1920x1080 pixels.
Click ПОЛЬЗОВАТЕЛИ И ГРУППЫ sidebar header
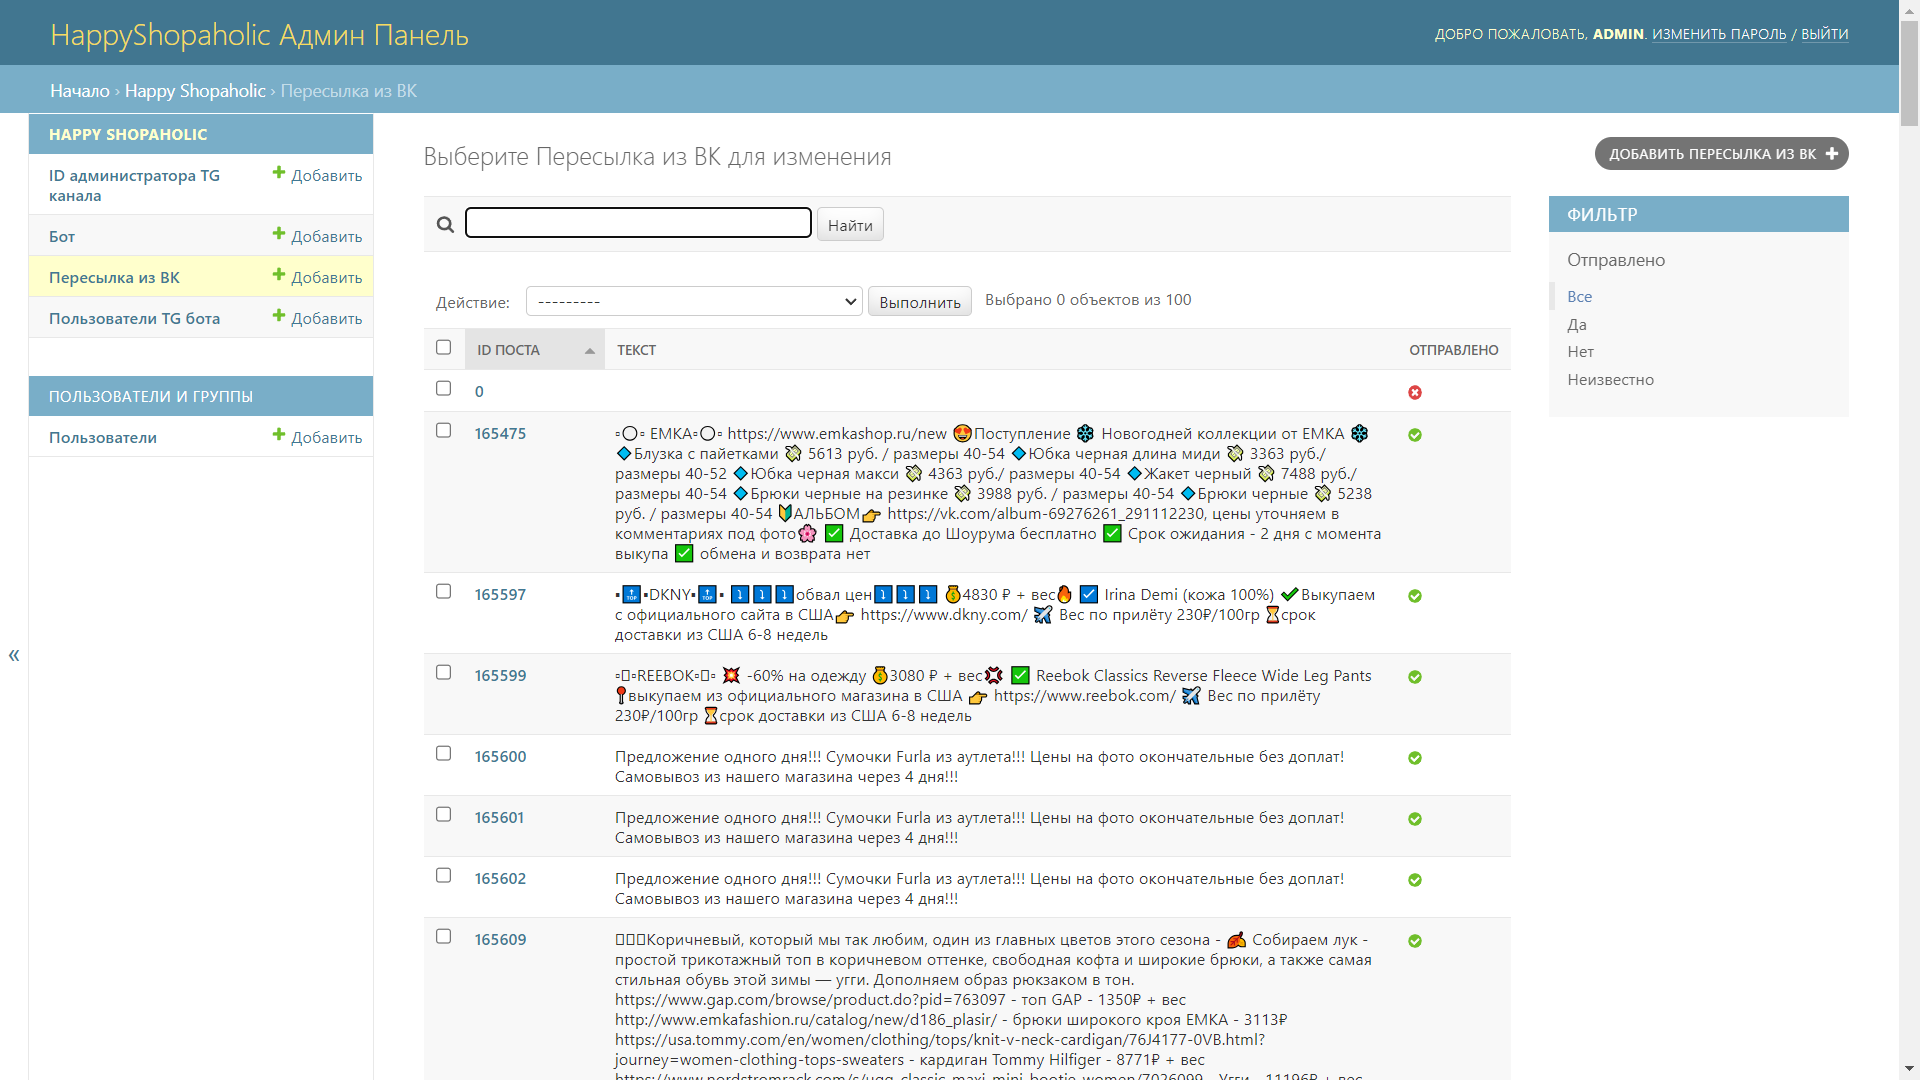click(151, 396)
